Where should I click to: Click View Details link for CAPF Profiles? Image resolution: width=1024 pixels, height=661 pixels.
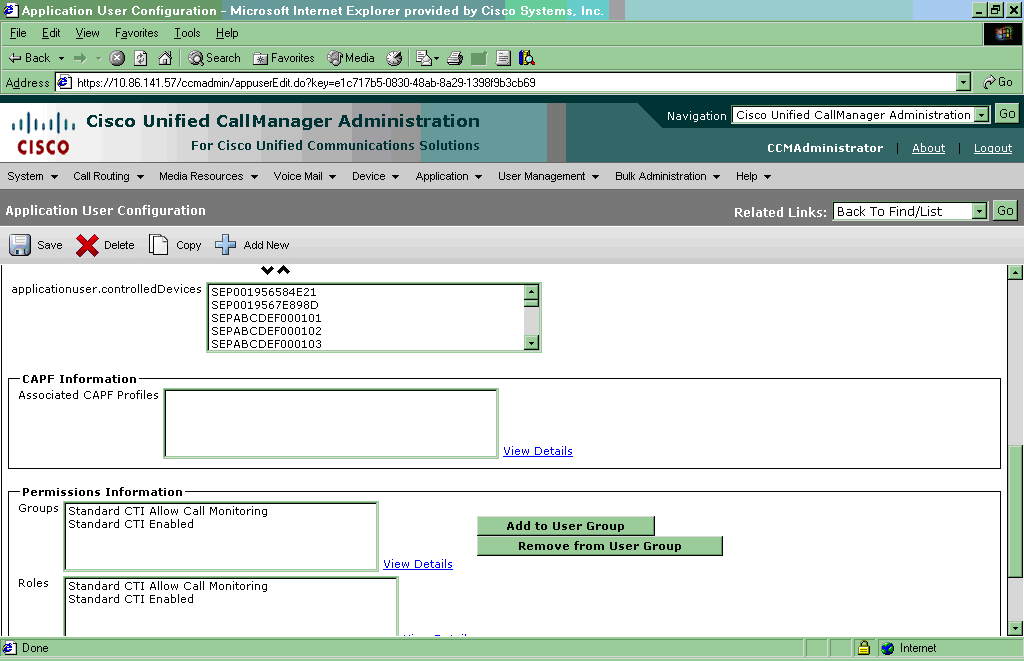(x=537, y=451)
